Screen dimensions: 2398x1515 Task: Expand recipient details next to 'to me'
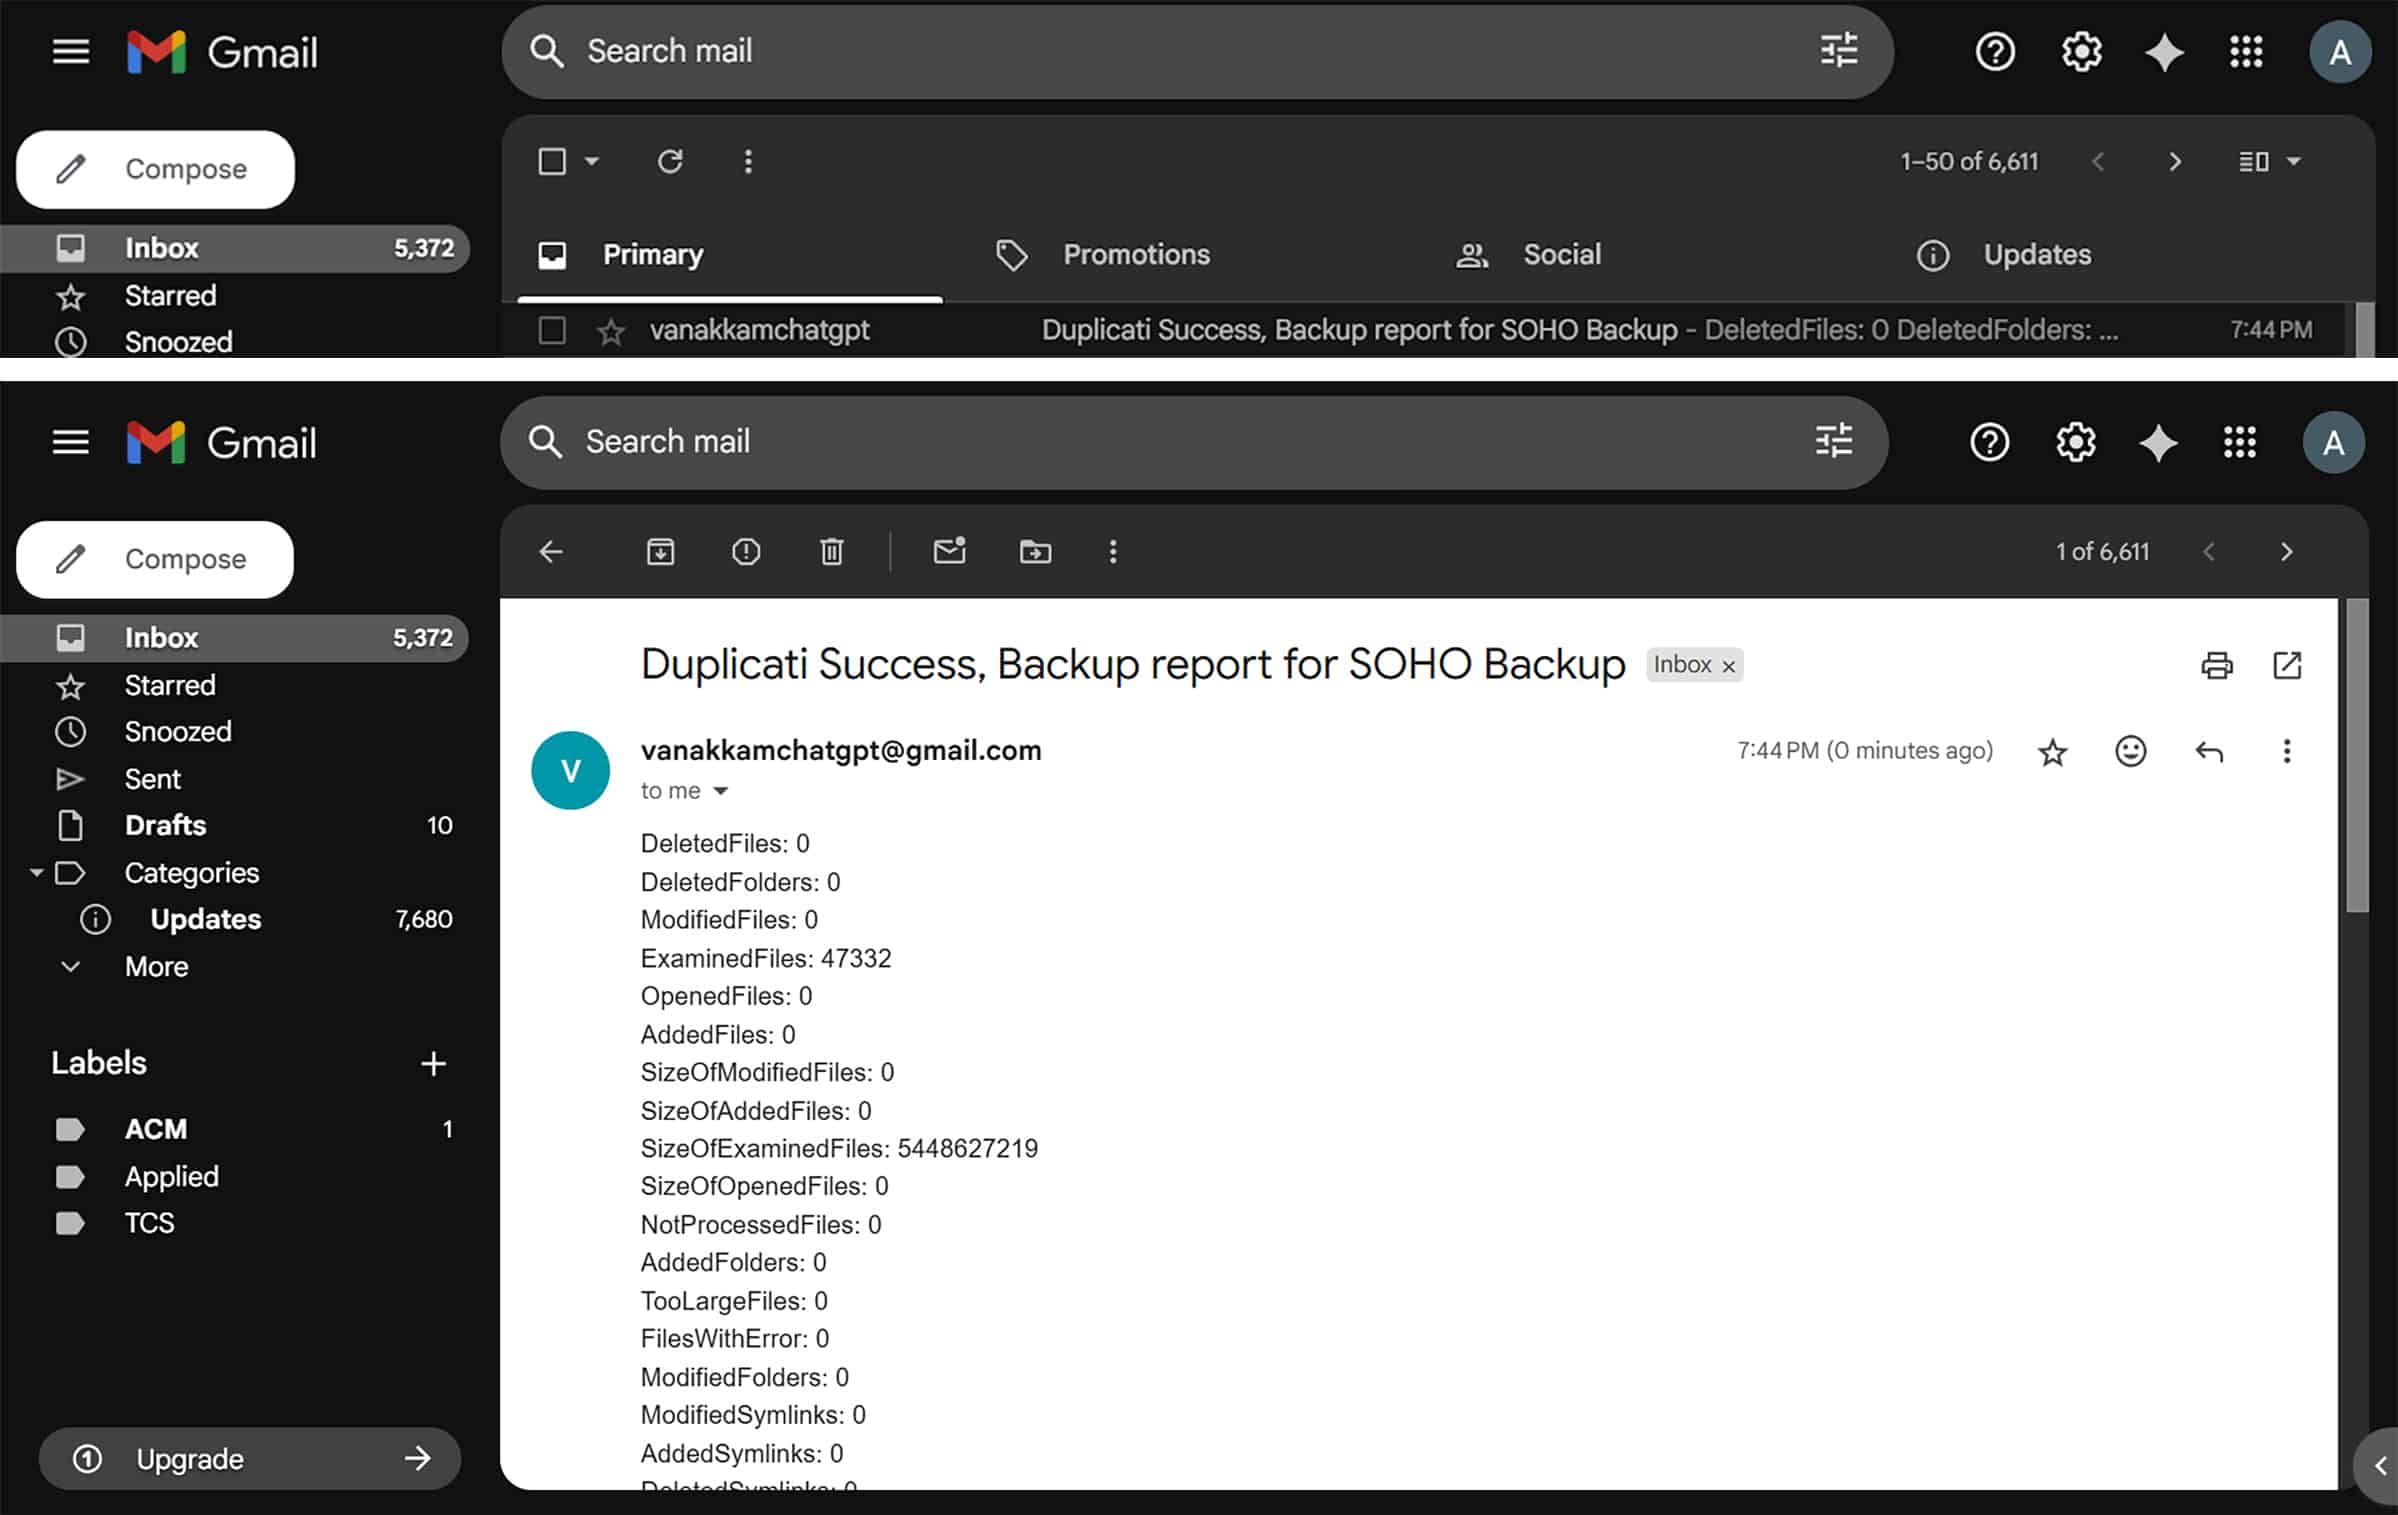tap(720, 791)
